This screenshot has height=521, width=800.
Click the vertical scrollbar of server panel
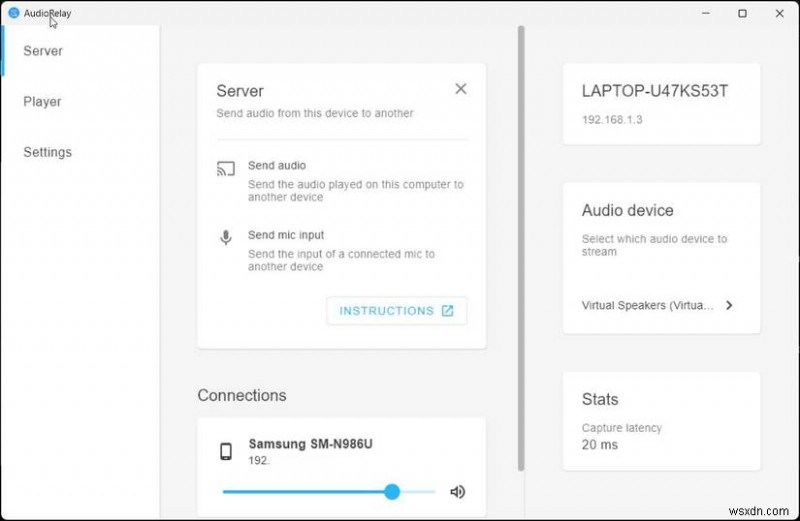point(521,248)
